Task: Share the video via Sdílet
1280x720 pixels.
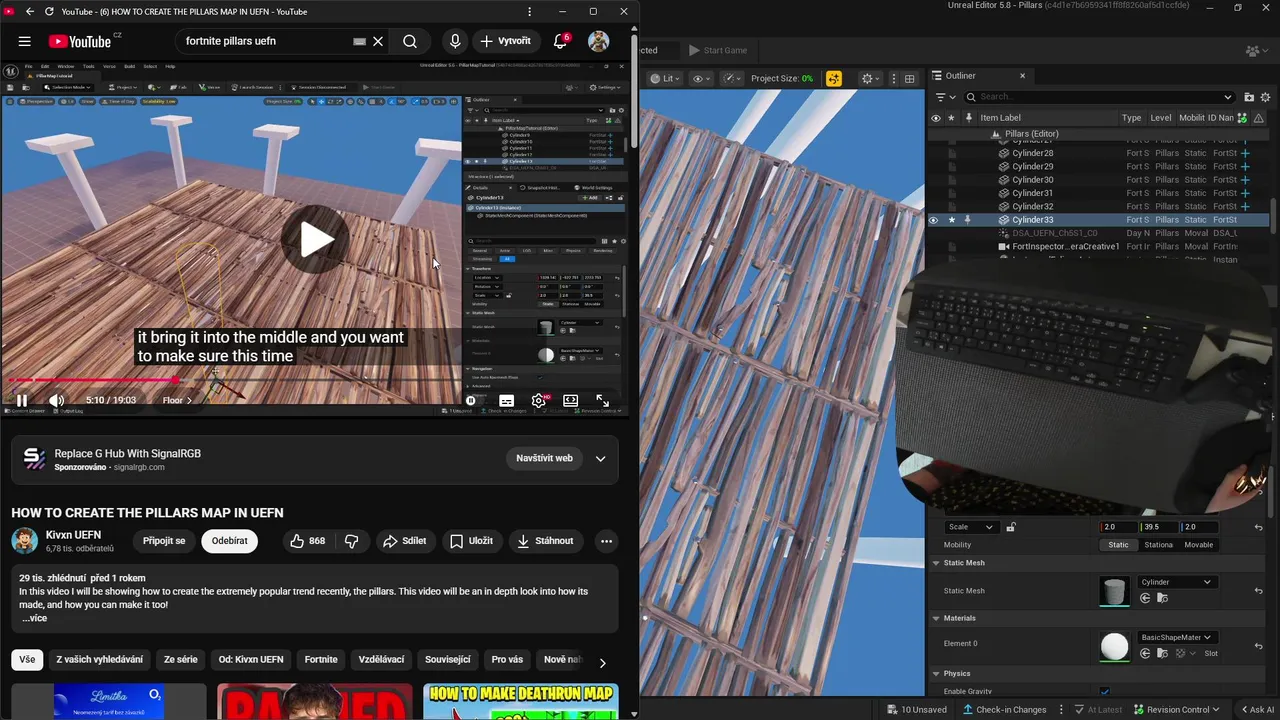Action: tap(404, 541)
